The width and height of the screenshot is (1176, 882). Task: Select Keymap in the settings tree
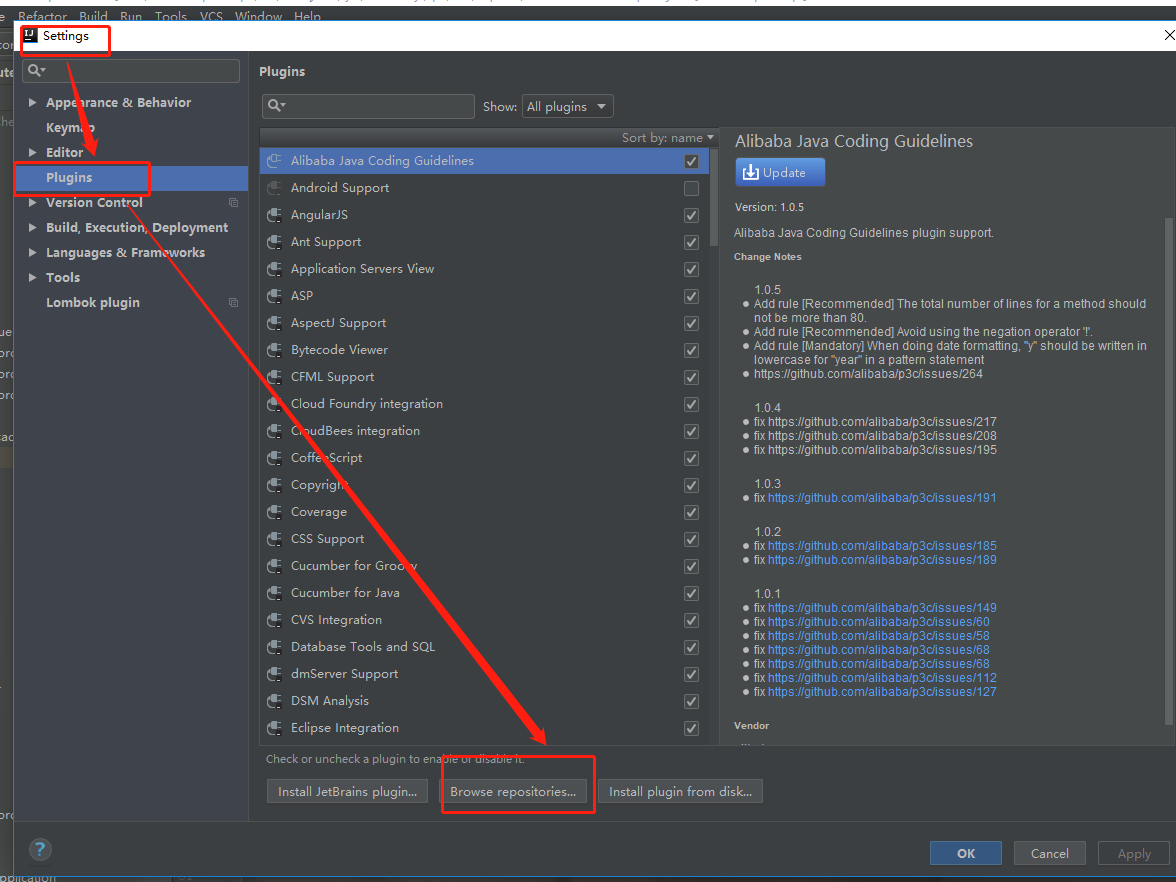(70, 128)
